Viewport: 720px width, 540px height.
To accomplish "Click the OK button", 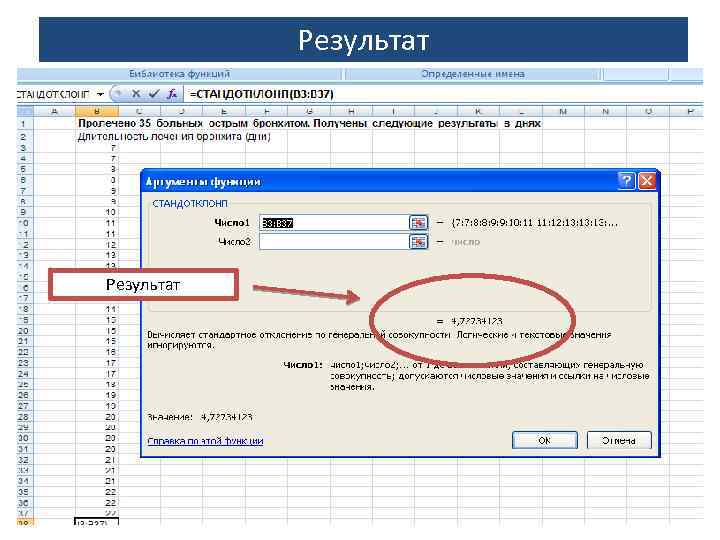I will tap(545, 440).
